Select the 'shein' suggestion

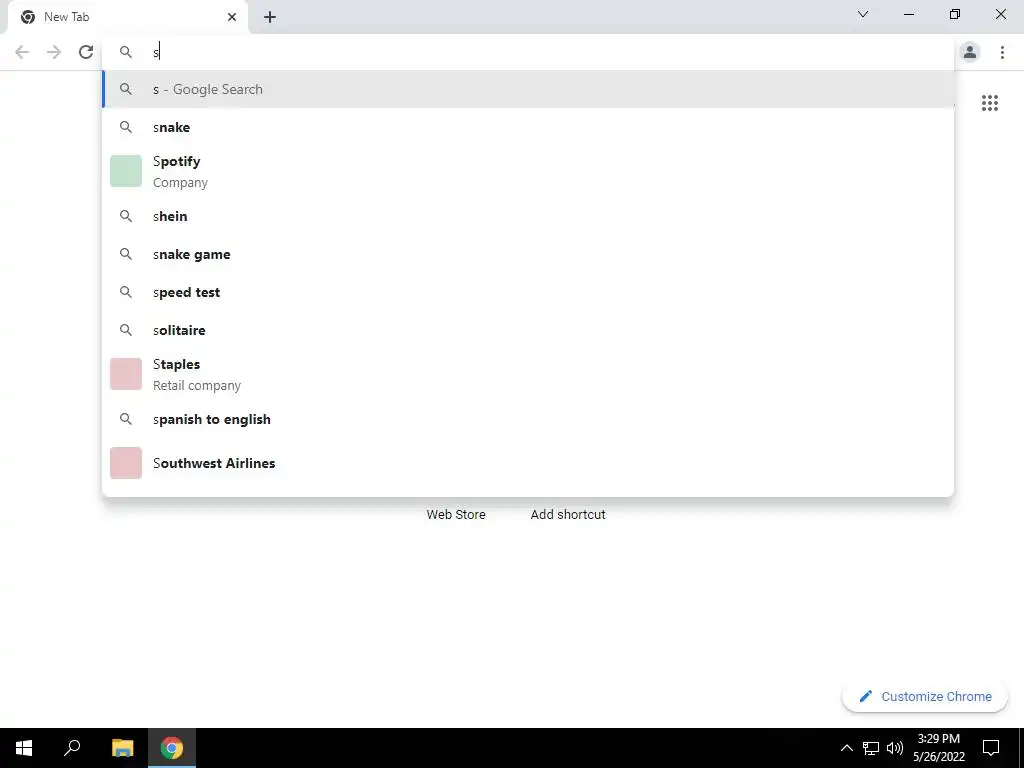click(x=528, y=216)
